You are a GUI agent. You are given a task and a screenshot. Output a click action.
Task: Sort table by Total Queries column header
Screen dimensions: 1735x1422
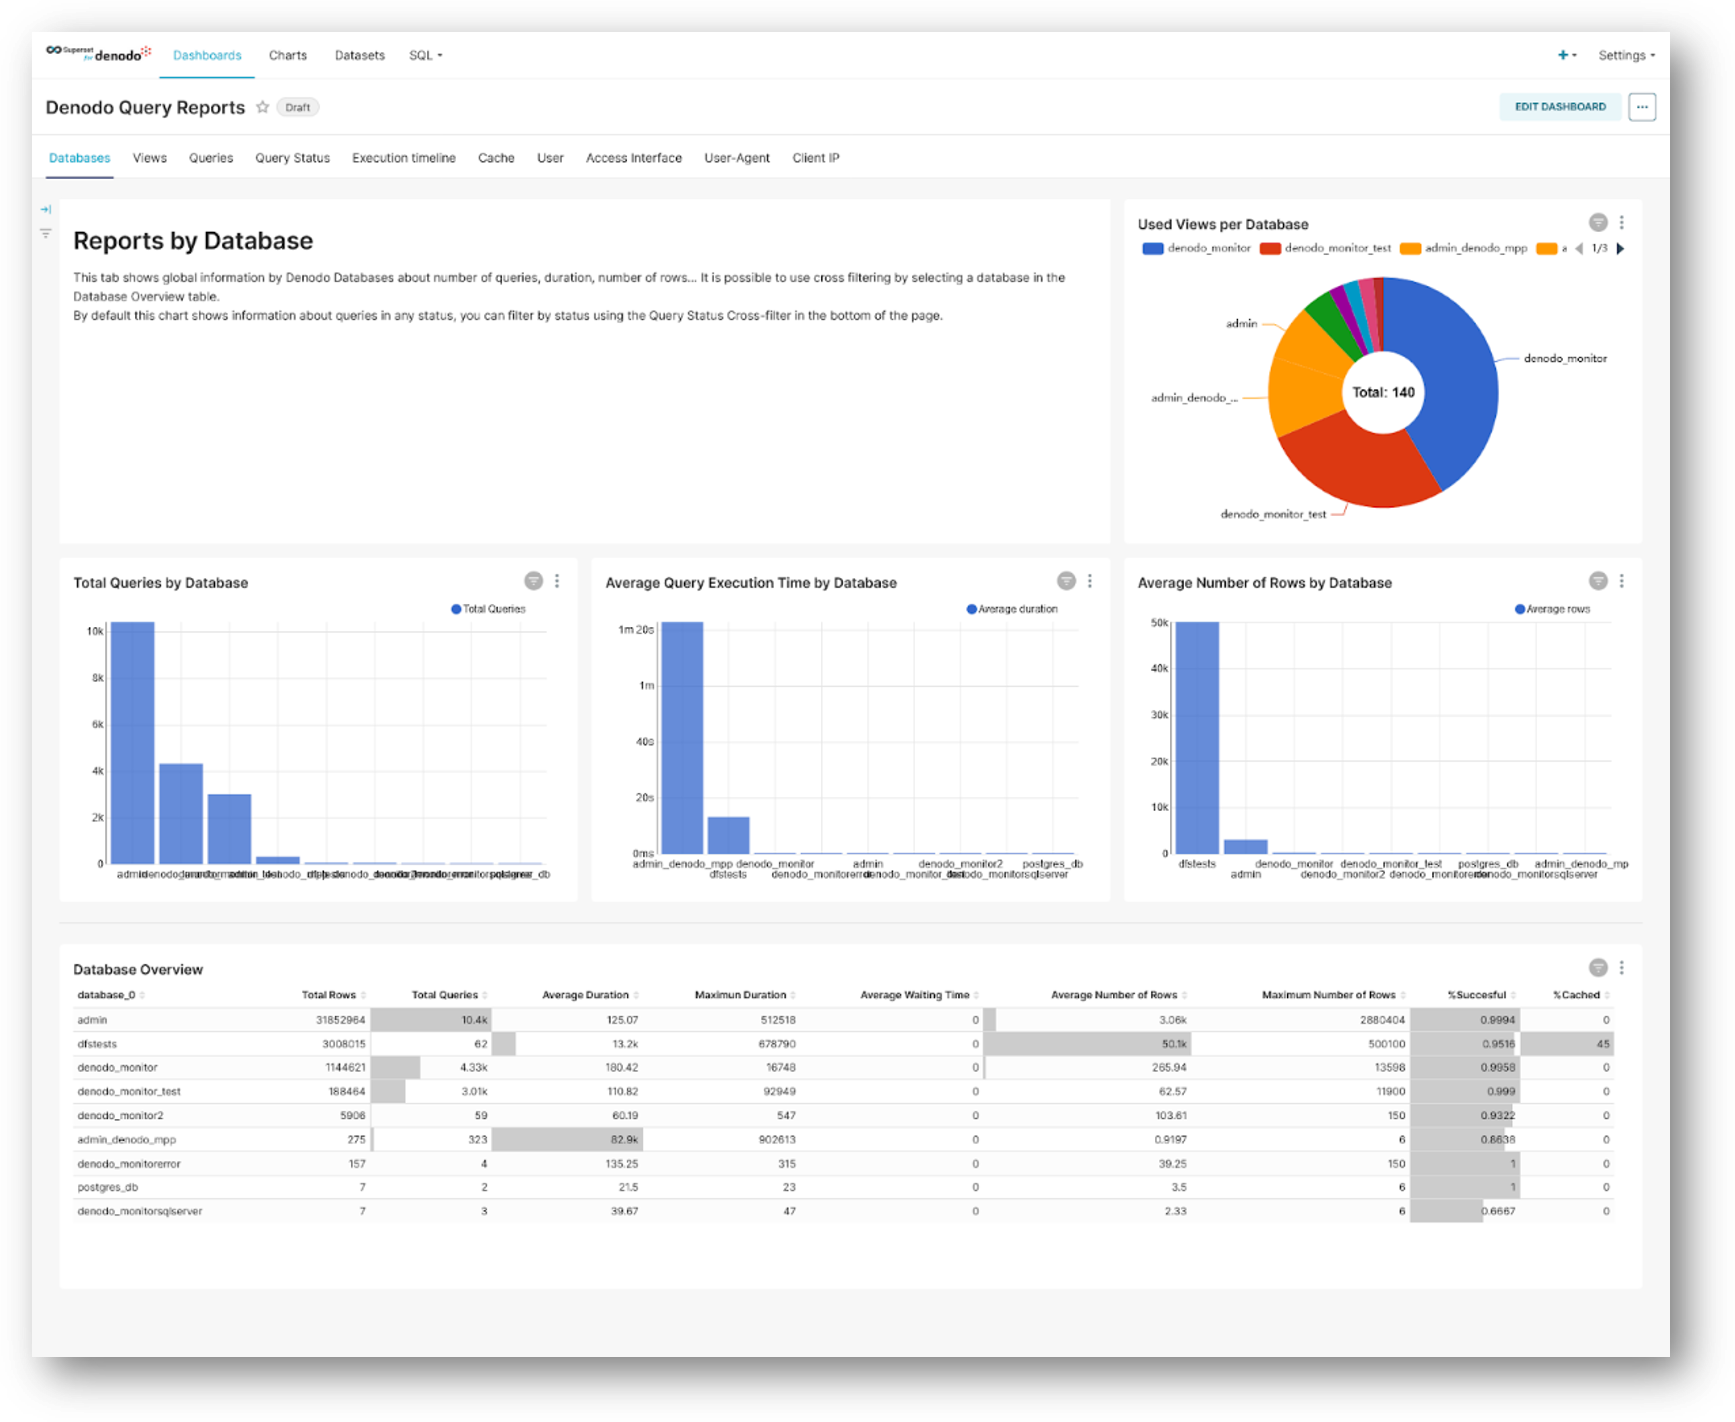coord(445,995)
